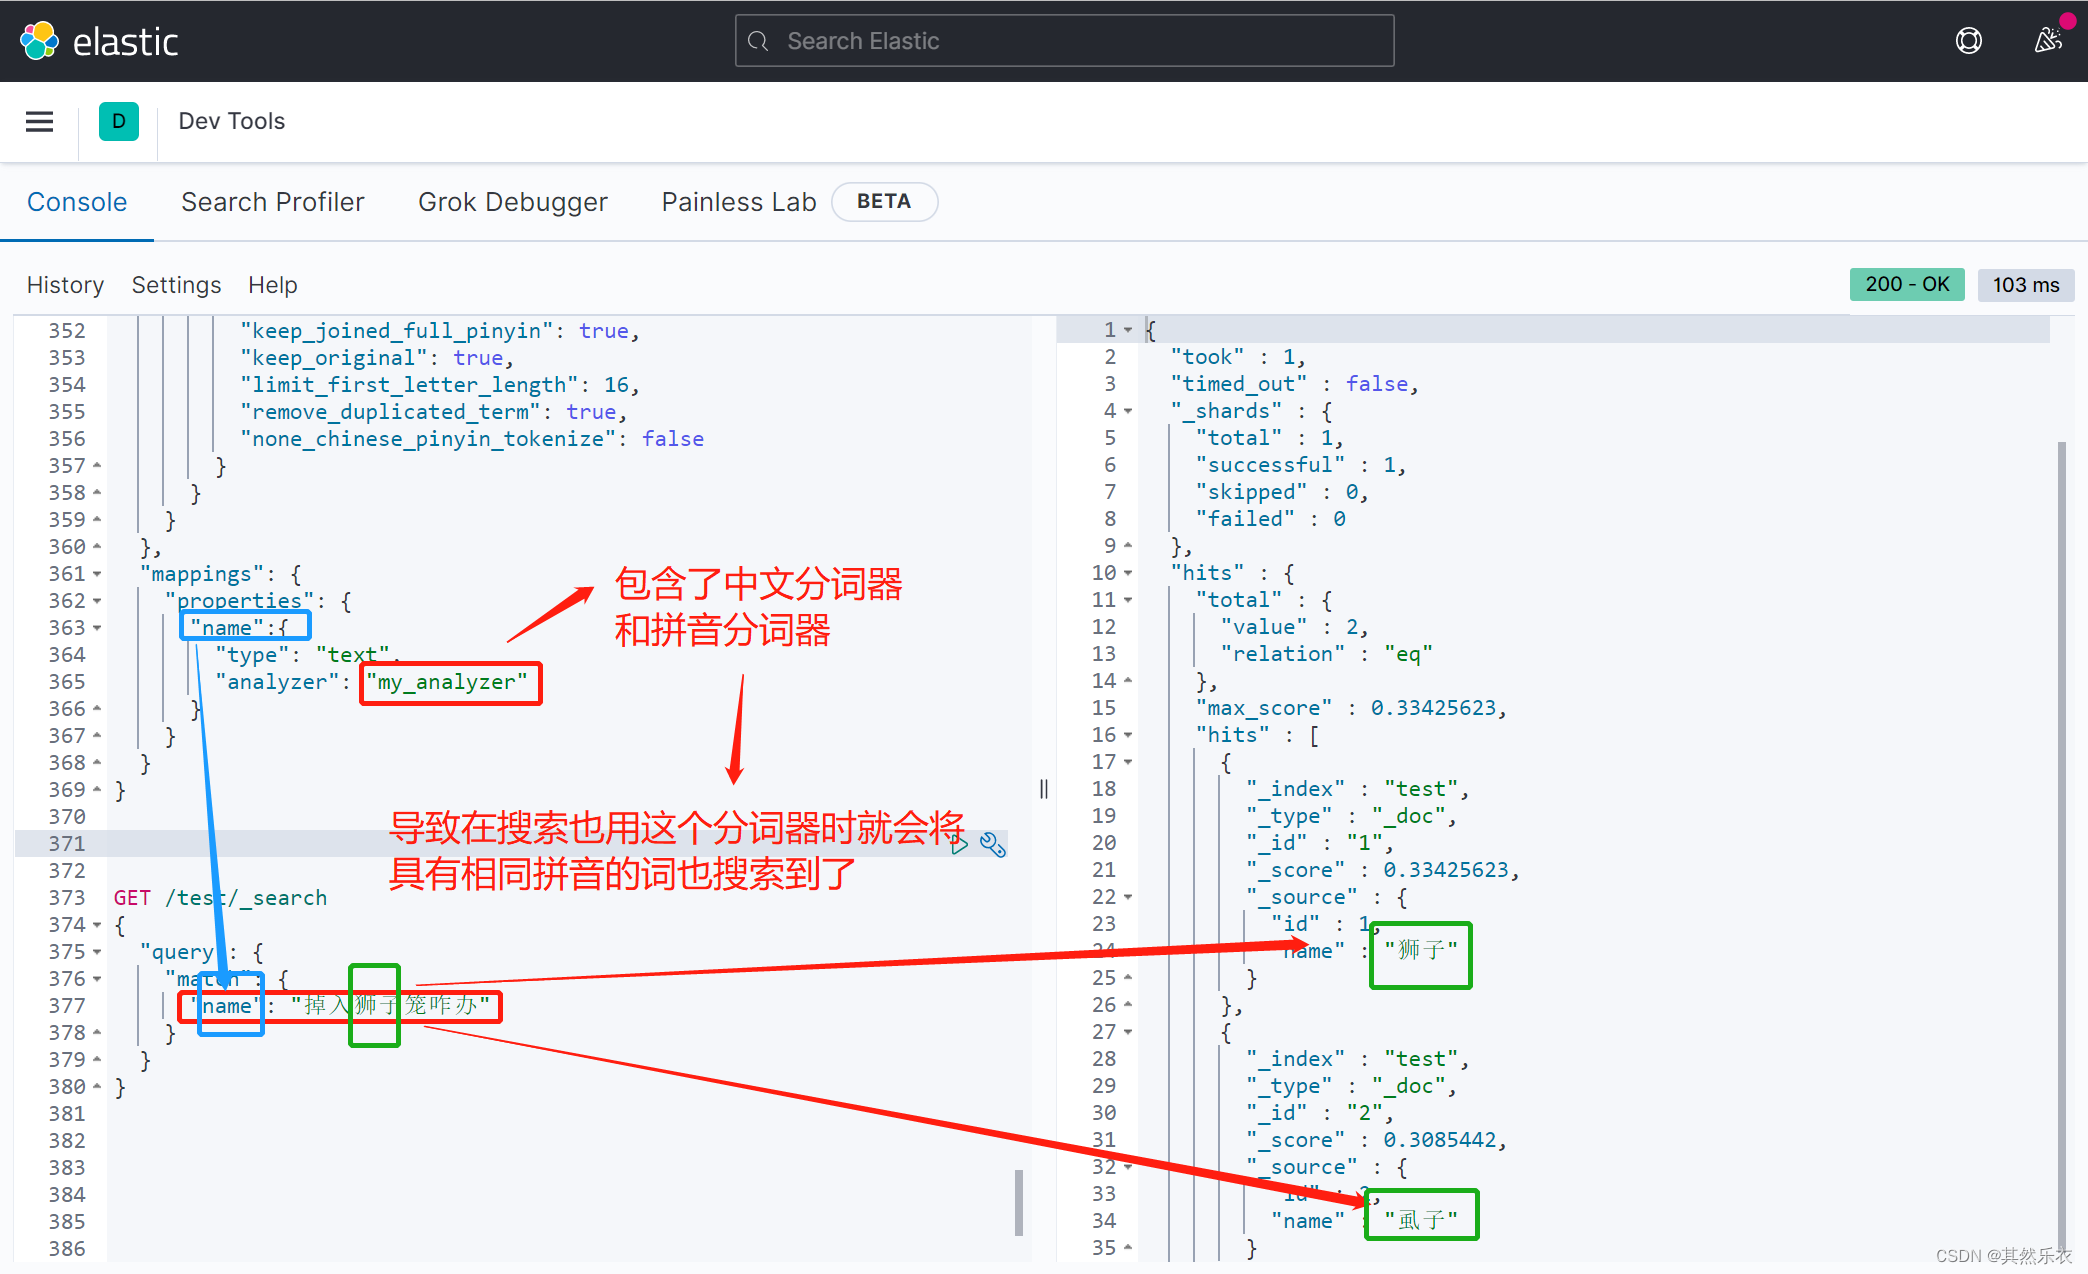This screenshot has width=2088, height=1274.
Task: Click the Help button
Action: coord(272,285)
